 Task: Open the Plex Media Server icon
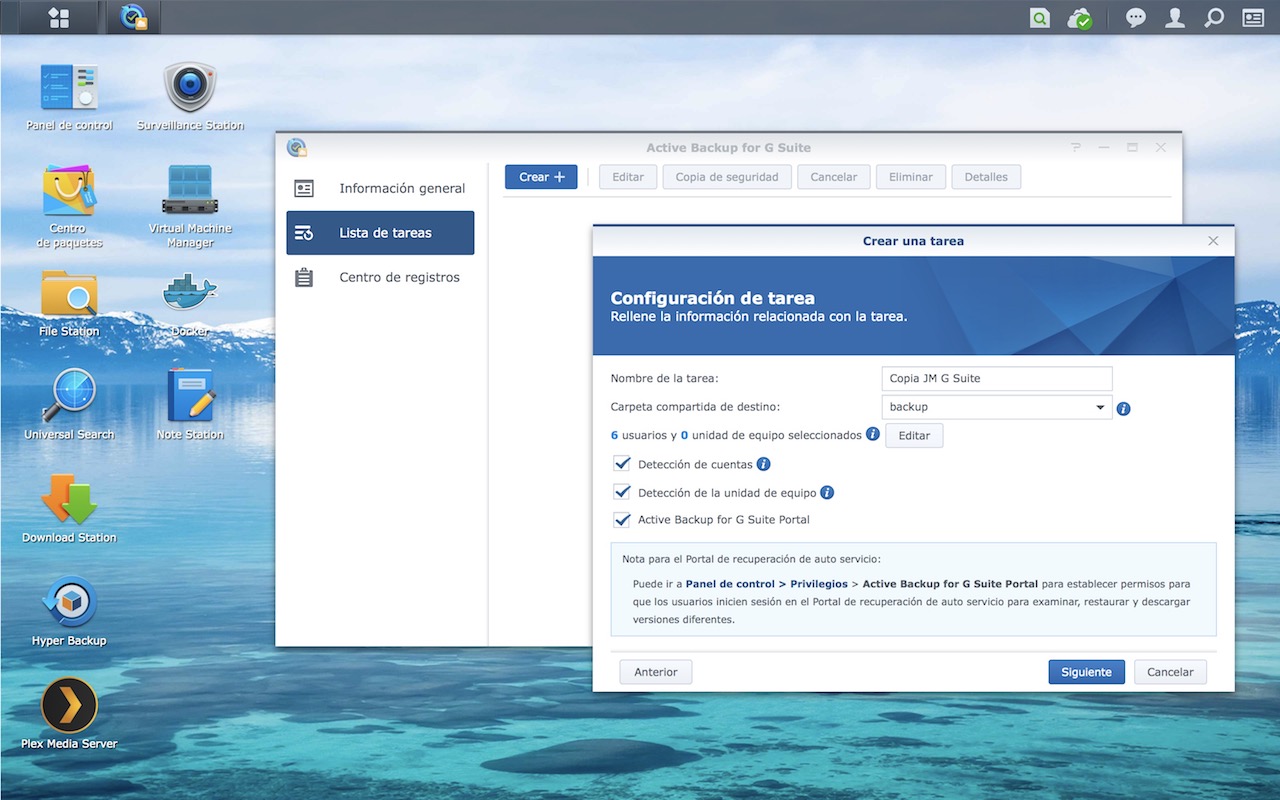coord(69,706)
